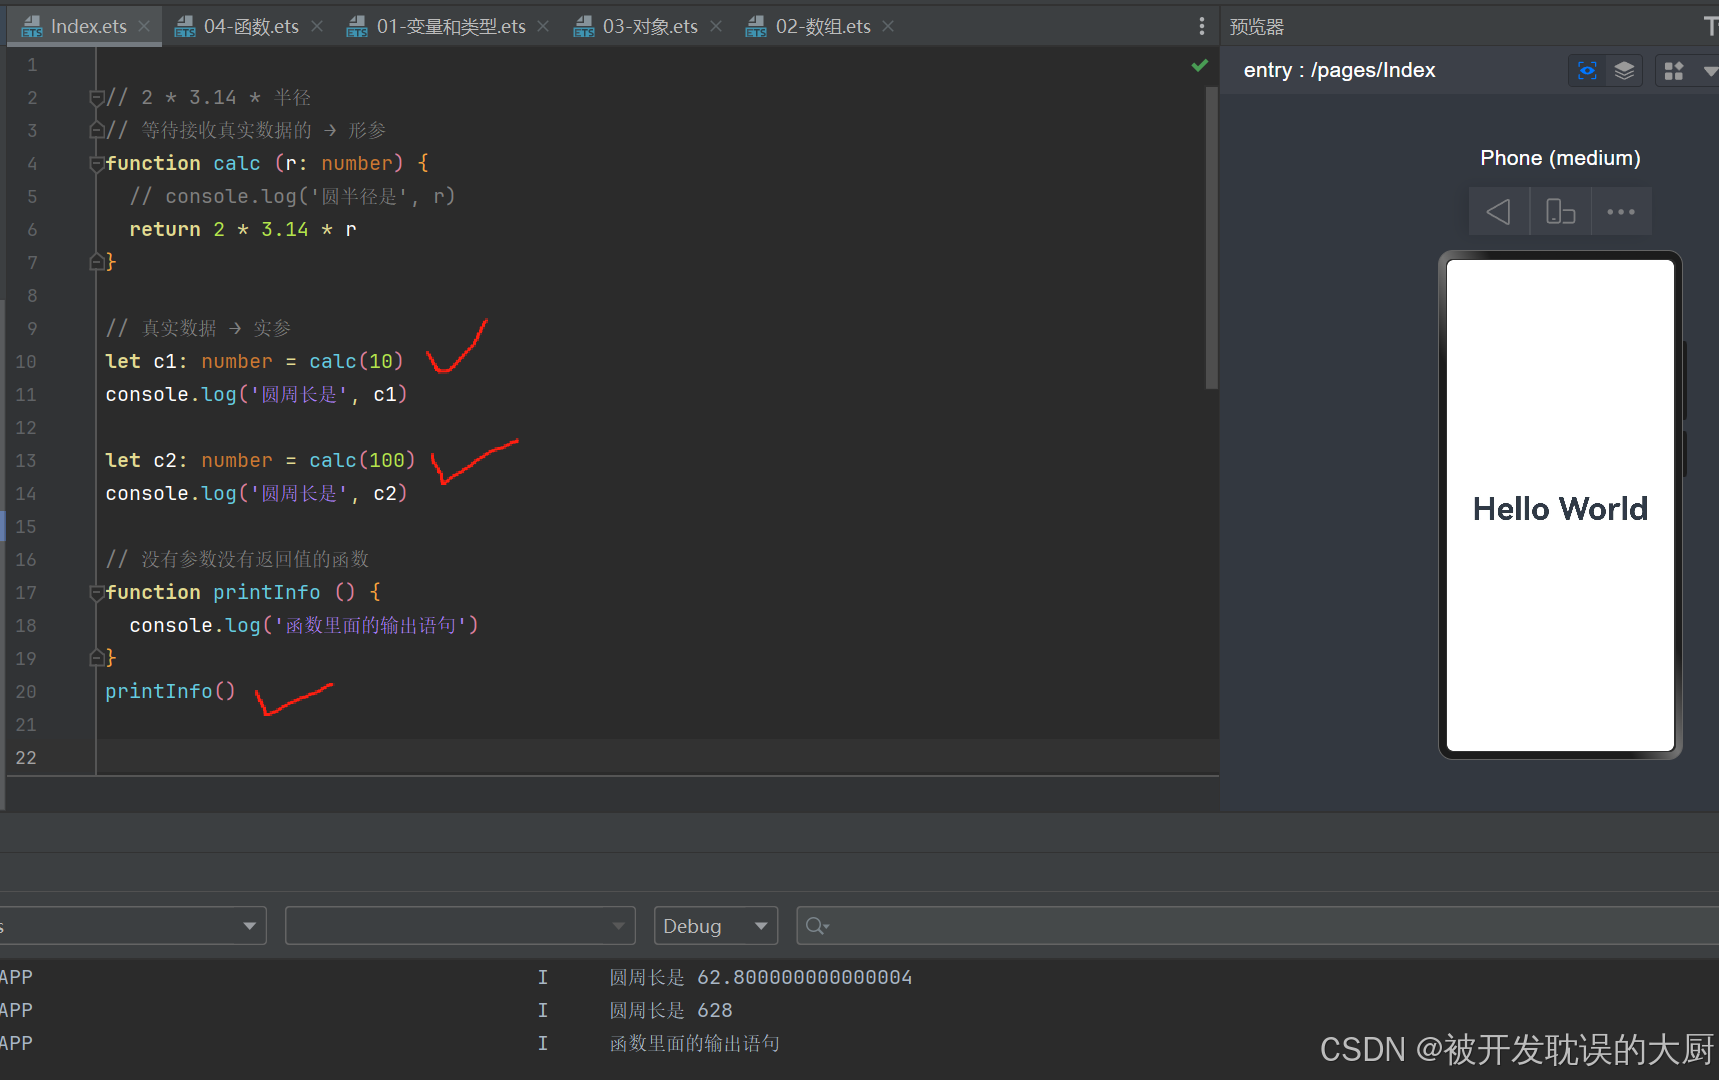Place cursor on calc(10) call
The image size is (1719, 1080).
pos(356,362)
